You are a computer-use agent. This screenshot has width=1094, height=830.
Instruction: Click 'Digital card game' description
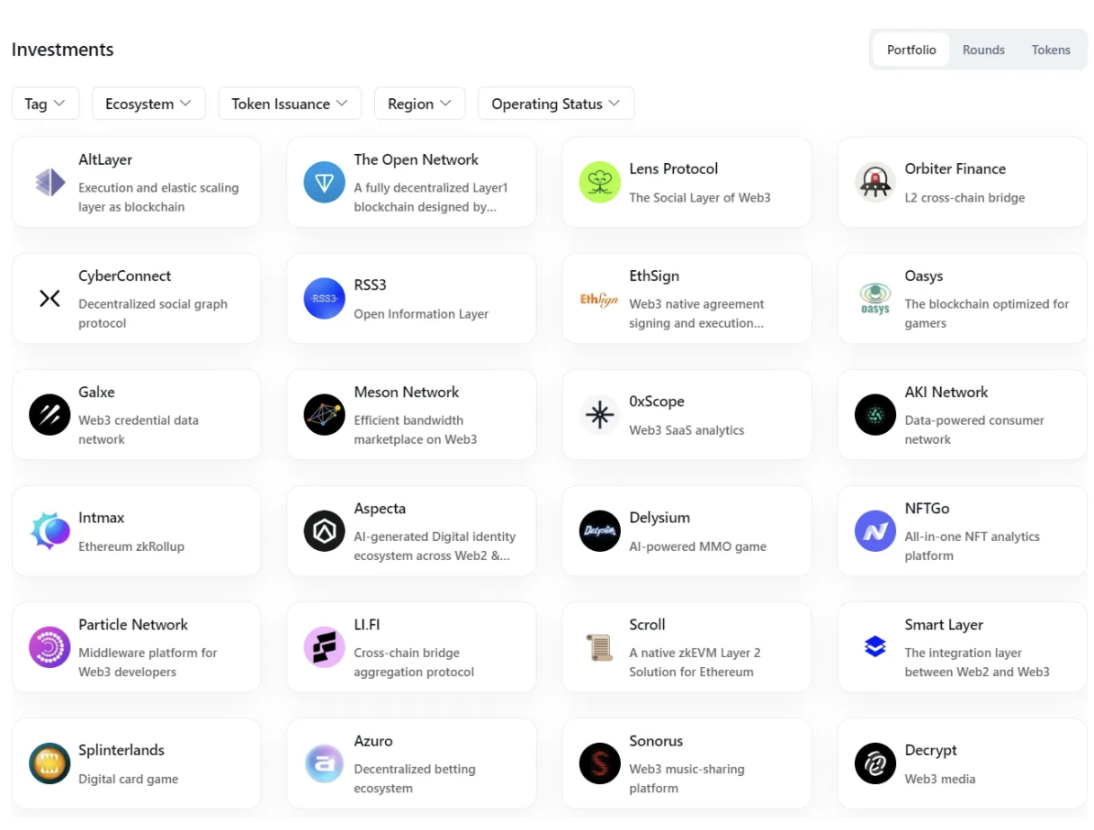128,779
